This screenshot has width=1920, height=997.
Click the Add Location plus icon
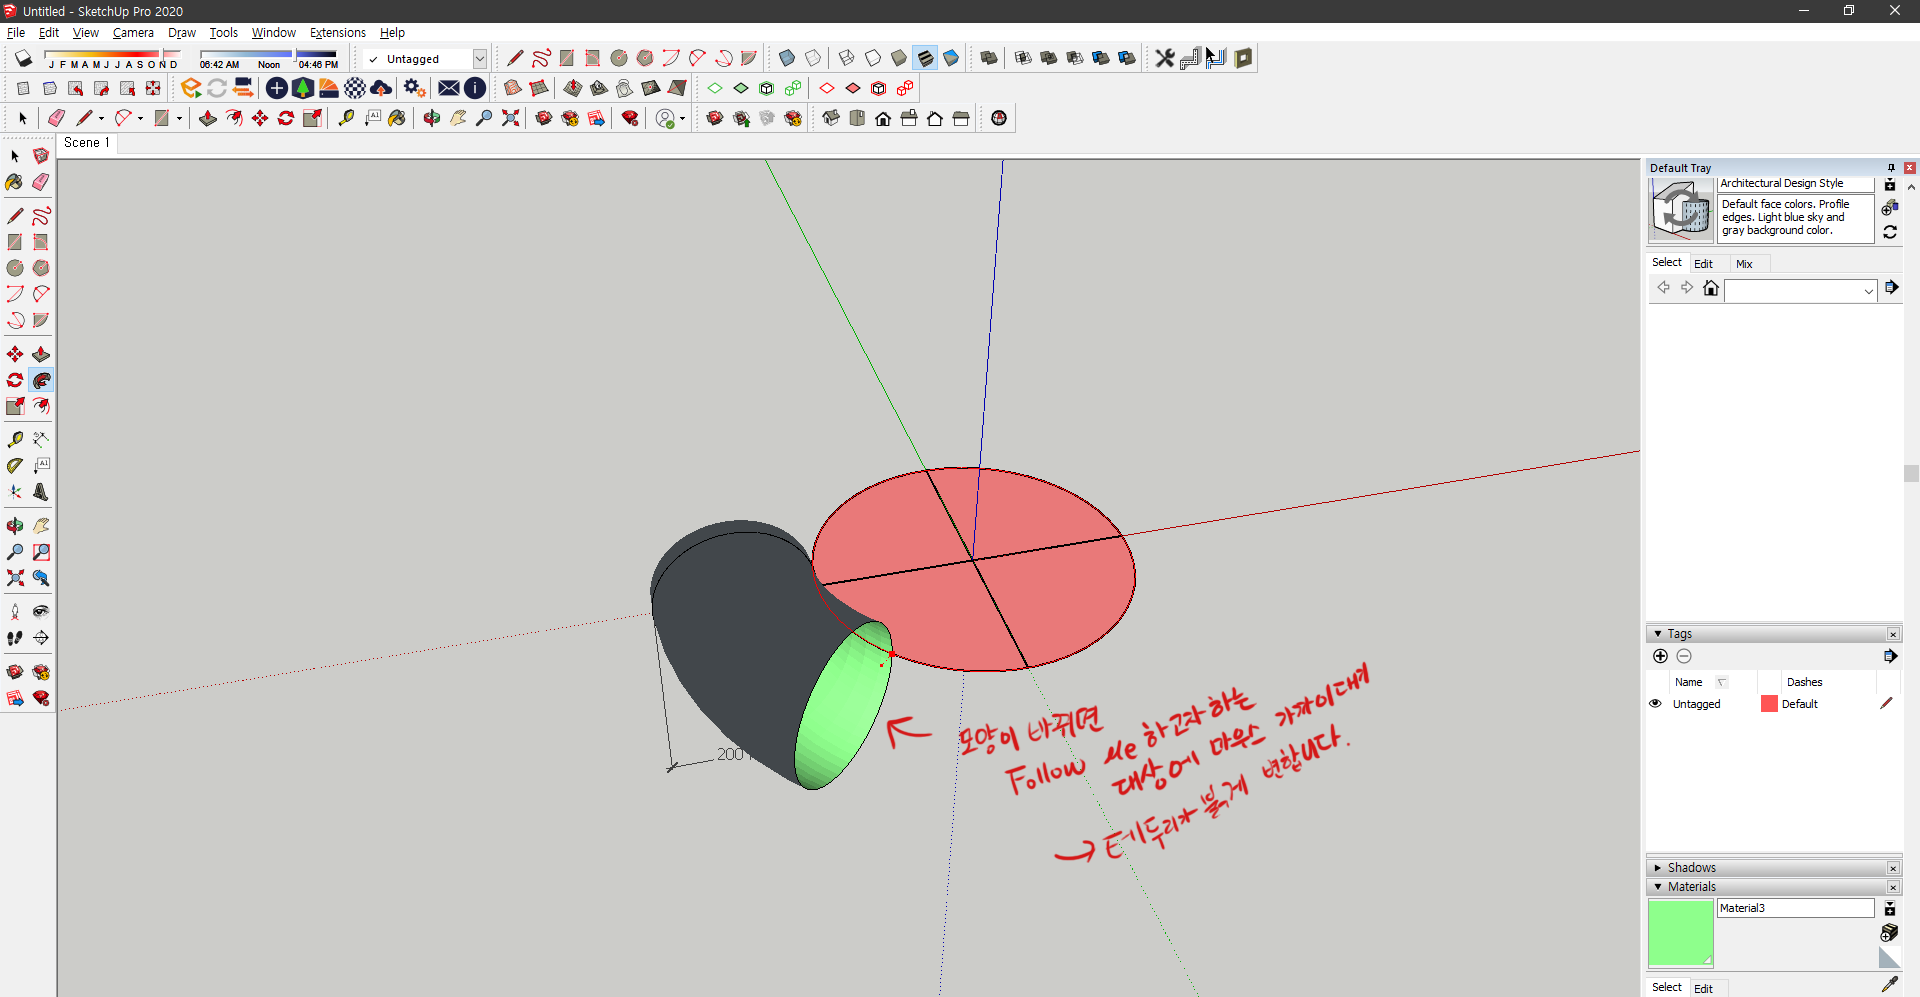pos(277,88)
